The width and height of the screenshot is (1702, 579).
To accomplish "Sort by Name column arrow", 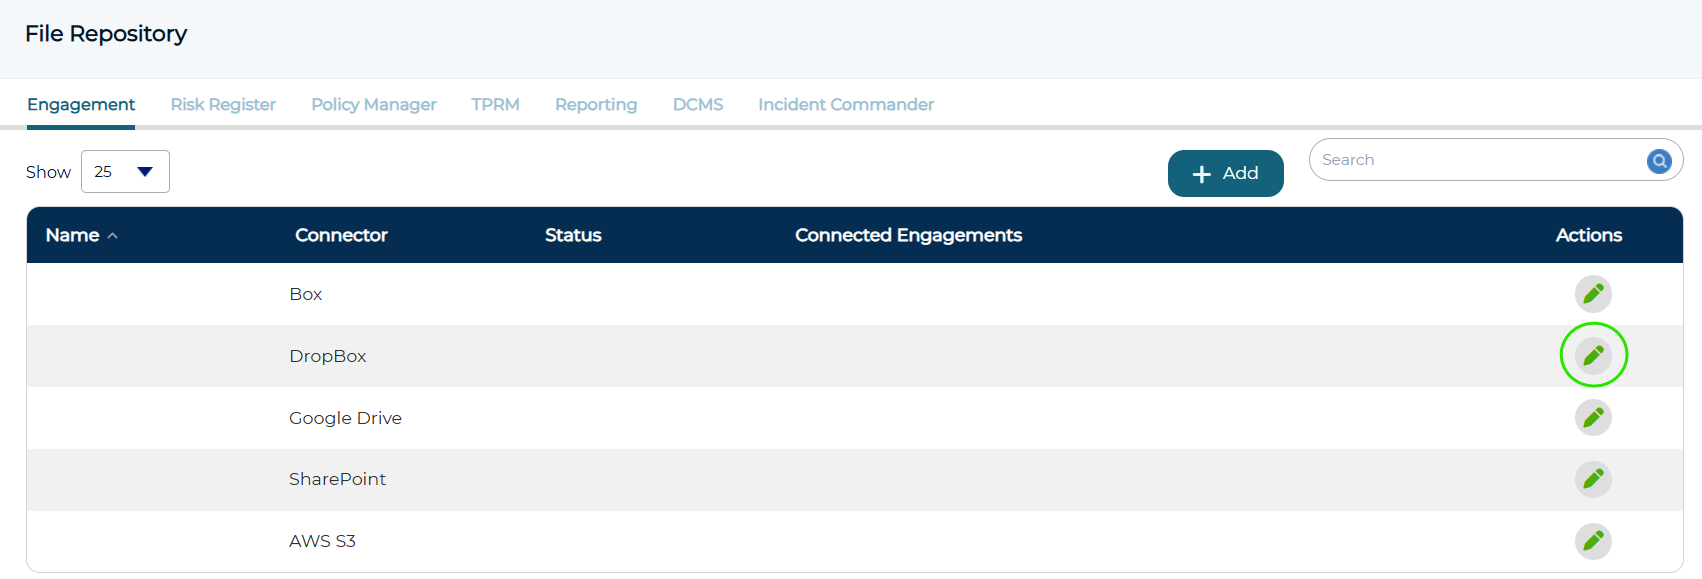I will [x=113, y=236].
